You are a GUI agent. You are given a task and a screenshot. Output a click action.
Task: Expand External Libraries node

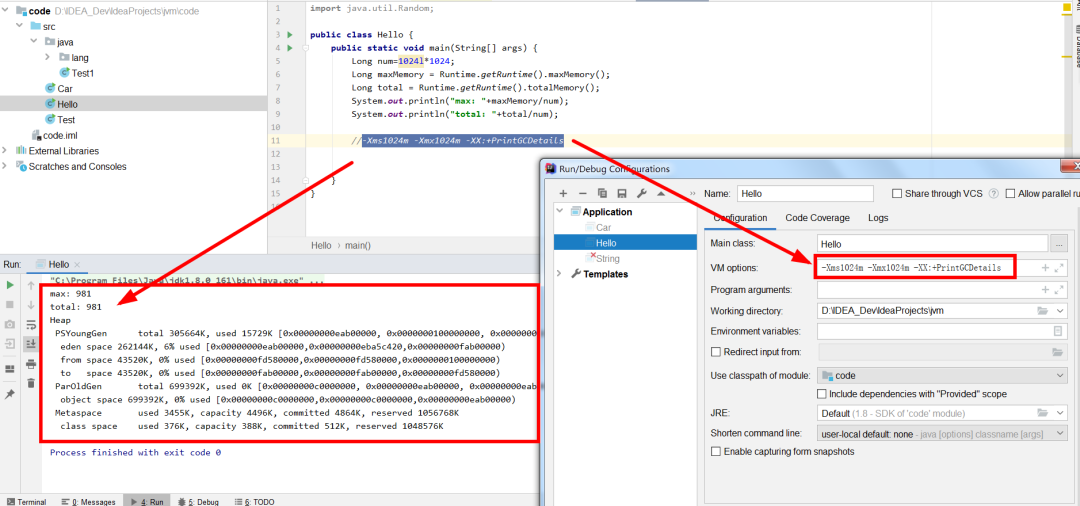pos(6,151)
